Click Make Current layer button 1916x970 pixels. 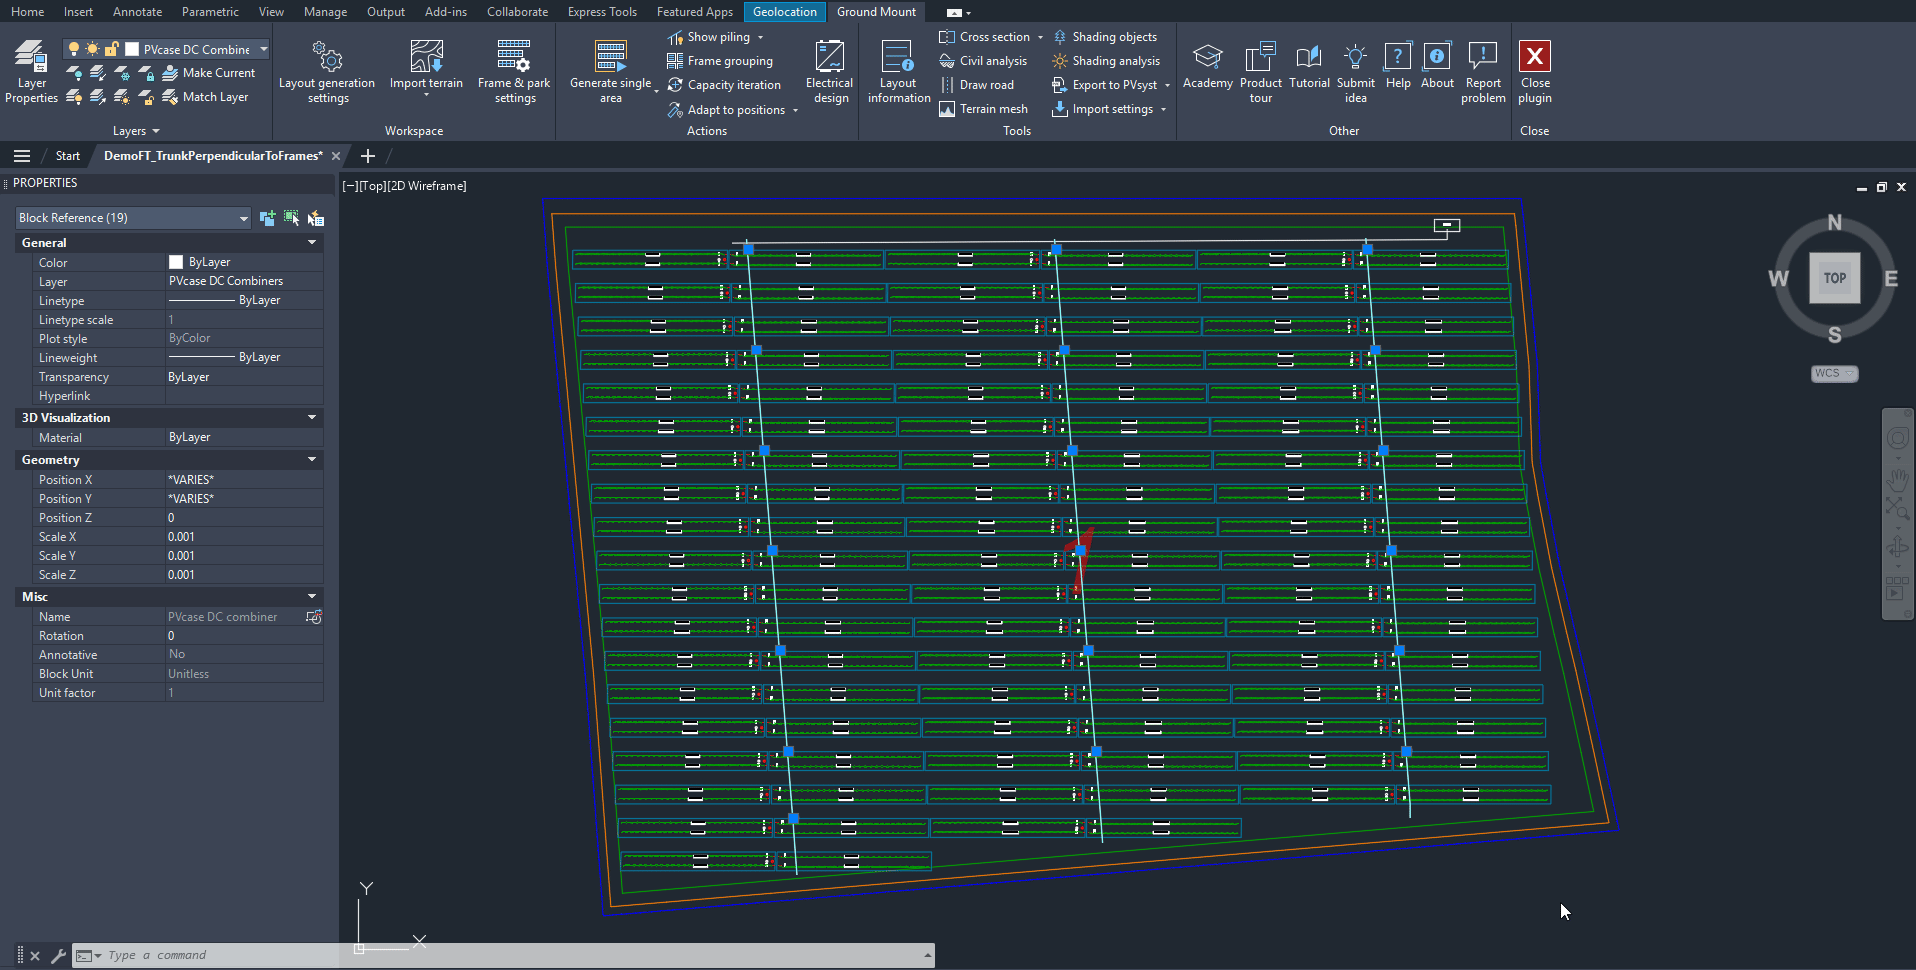click(x=209, y=73)
